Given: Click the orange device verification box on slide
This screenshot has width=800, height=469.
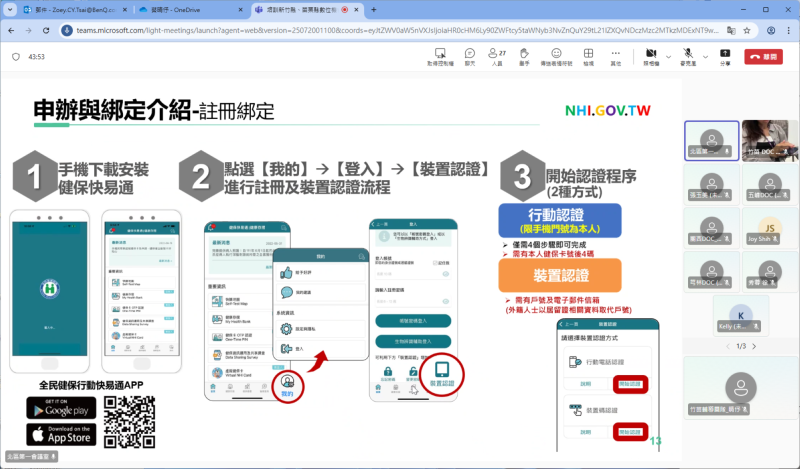Looking at the screenshot, I should [x=560, y=275].
